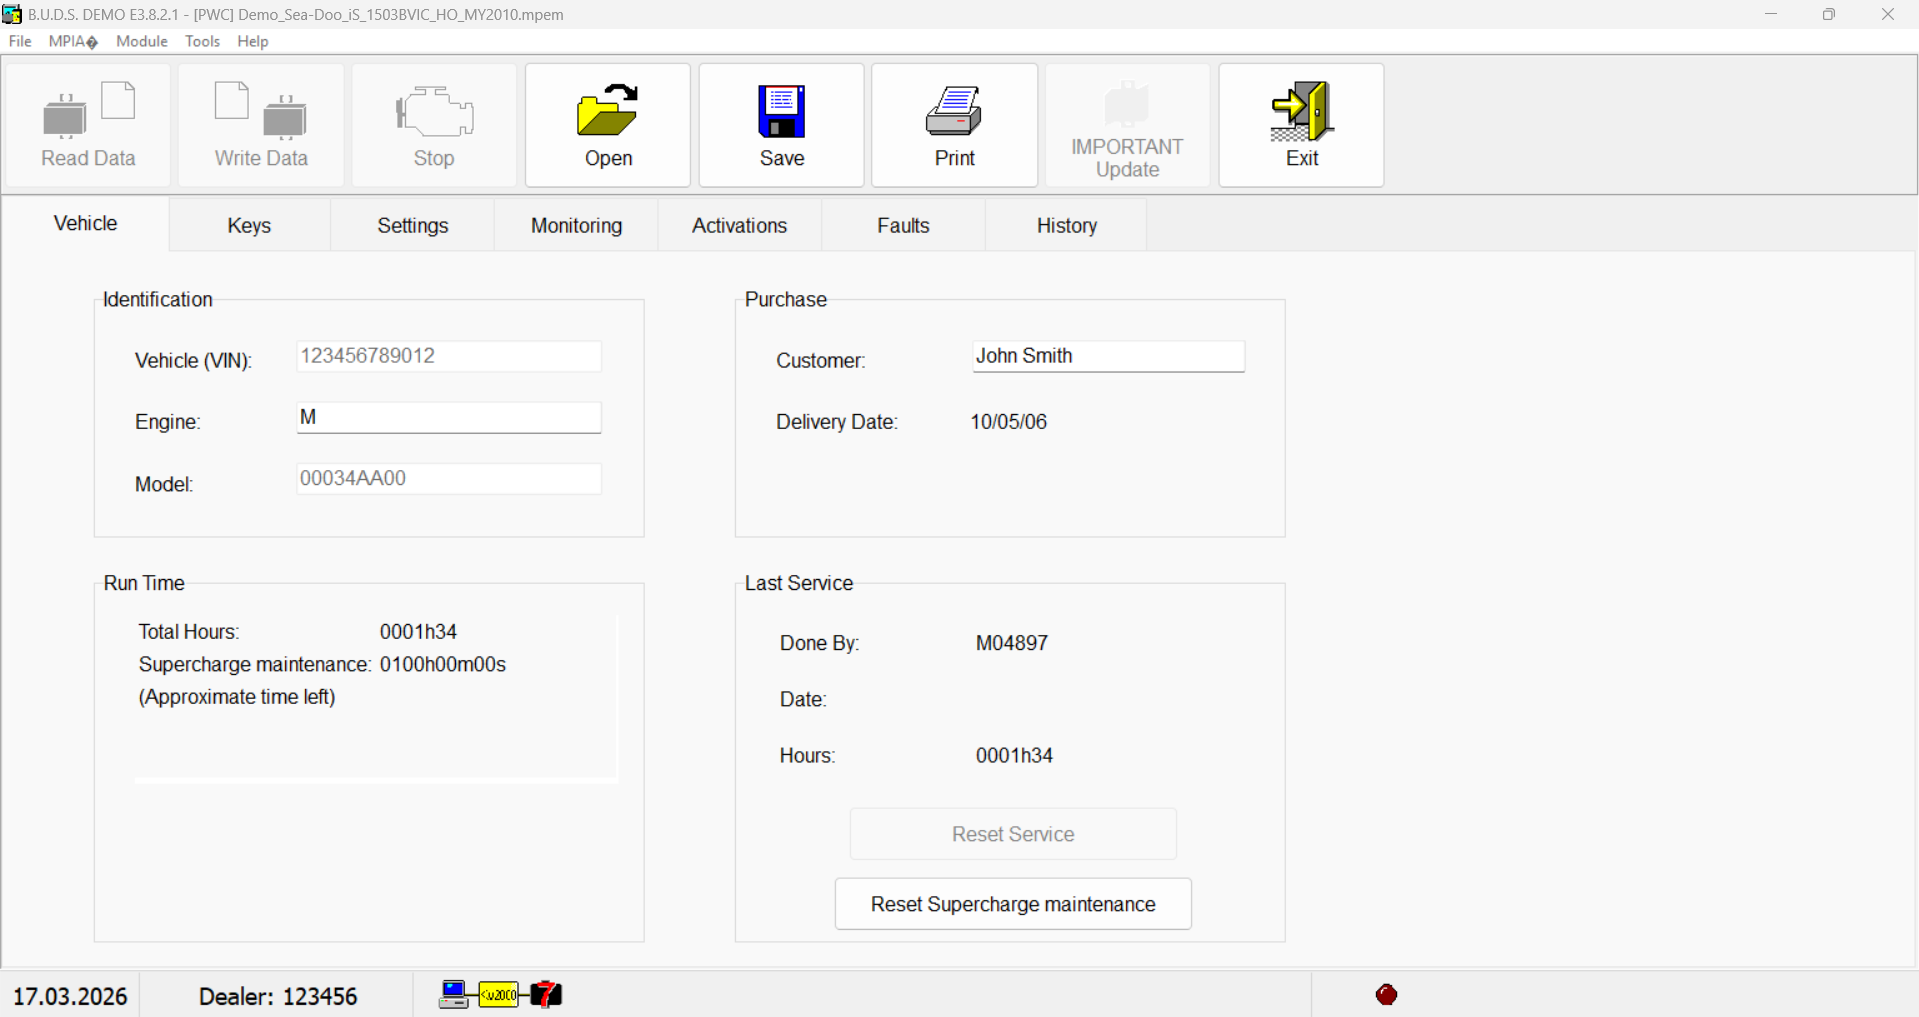The width and height of the screenshot is (1919, 1017).
Task: Click the Open folder icon
Action: [x=607, y=110]
